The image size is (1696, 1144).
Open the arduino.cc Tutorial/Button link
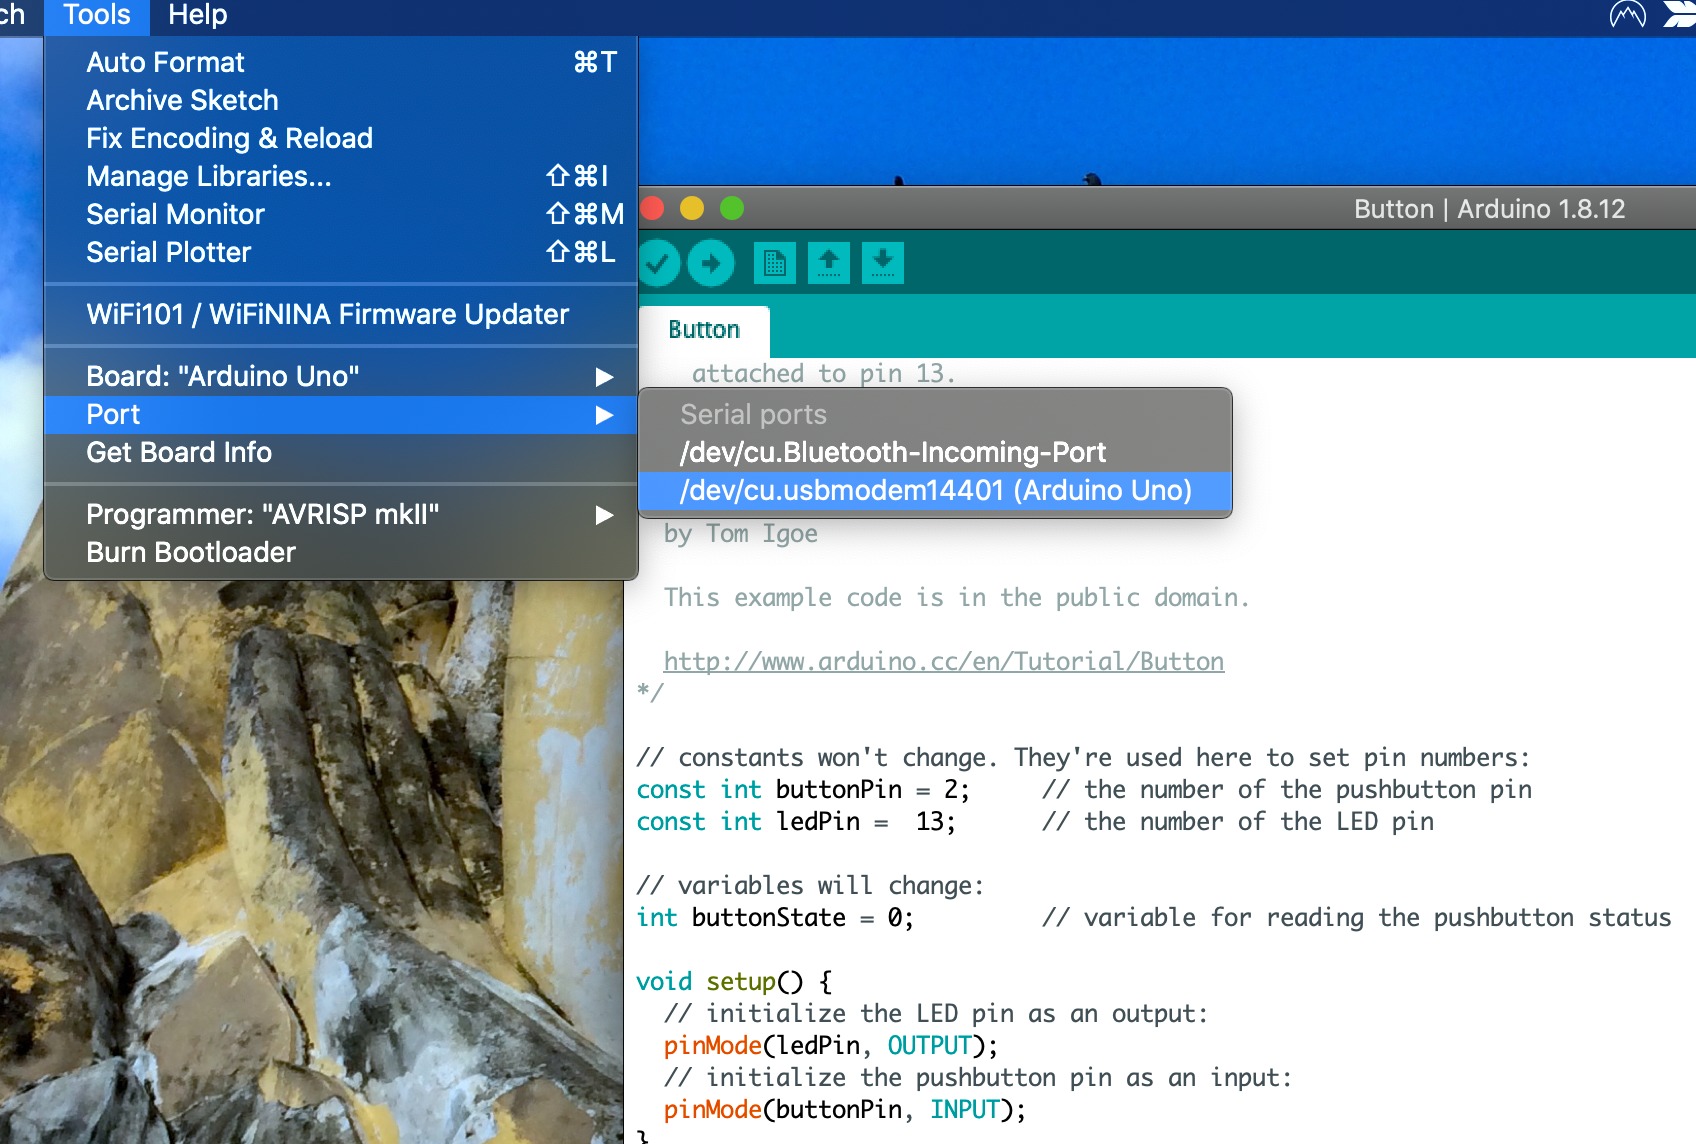pos(943,662)
